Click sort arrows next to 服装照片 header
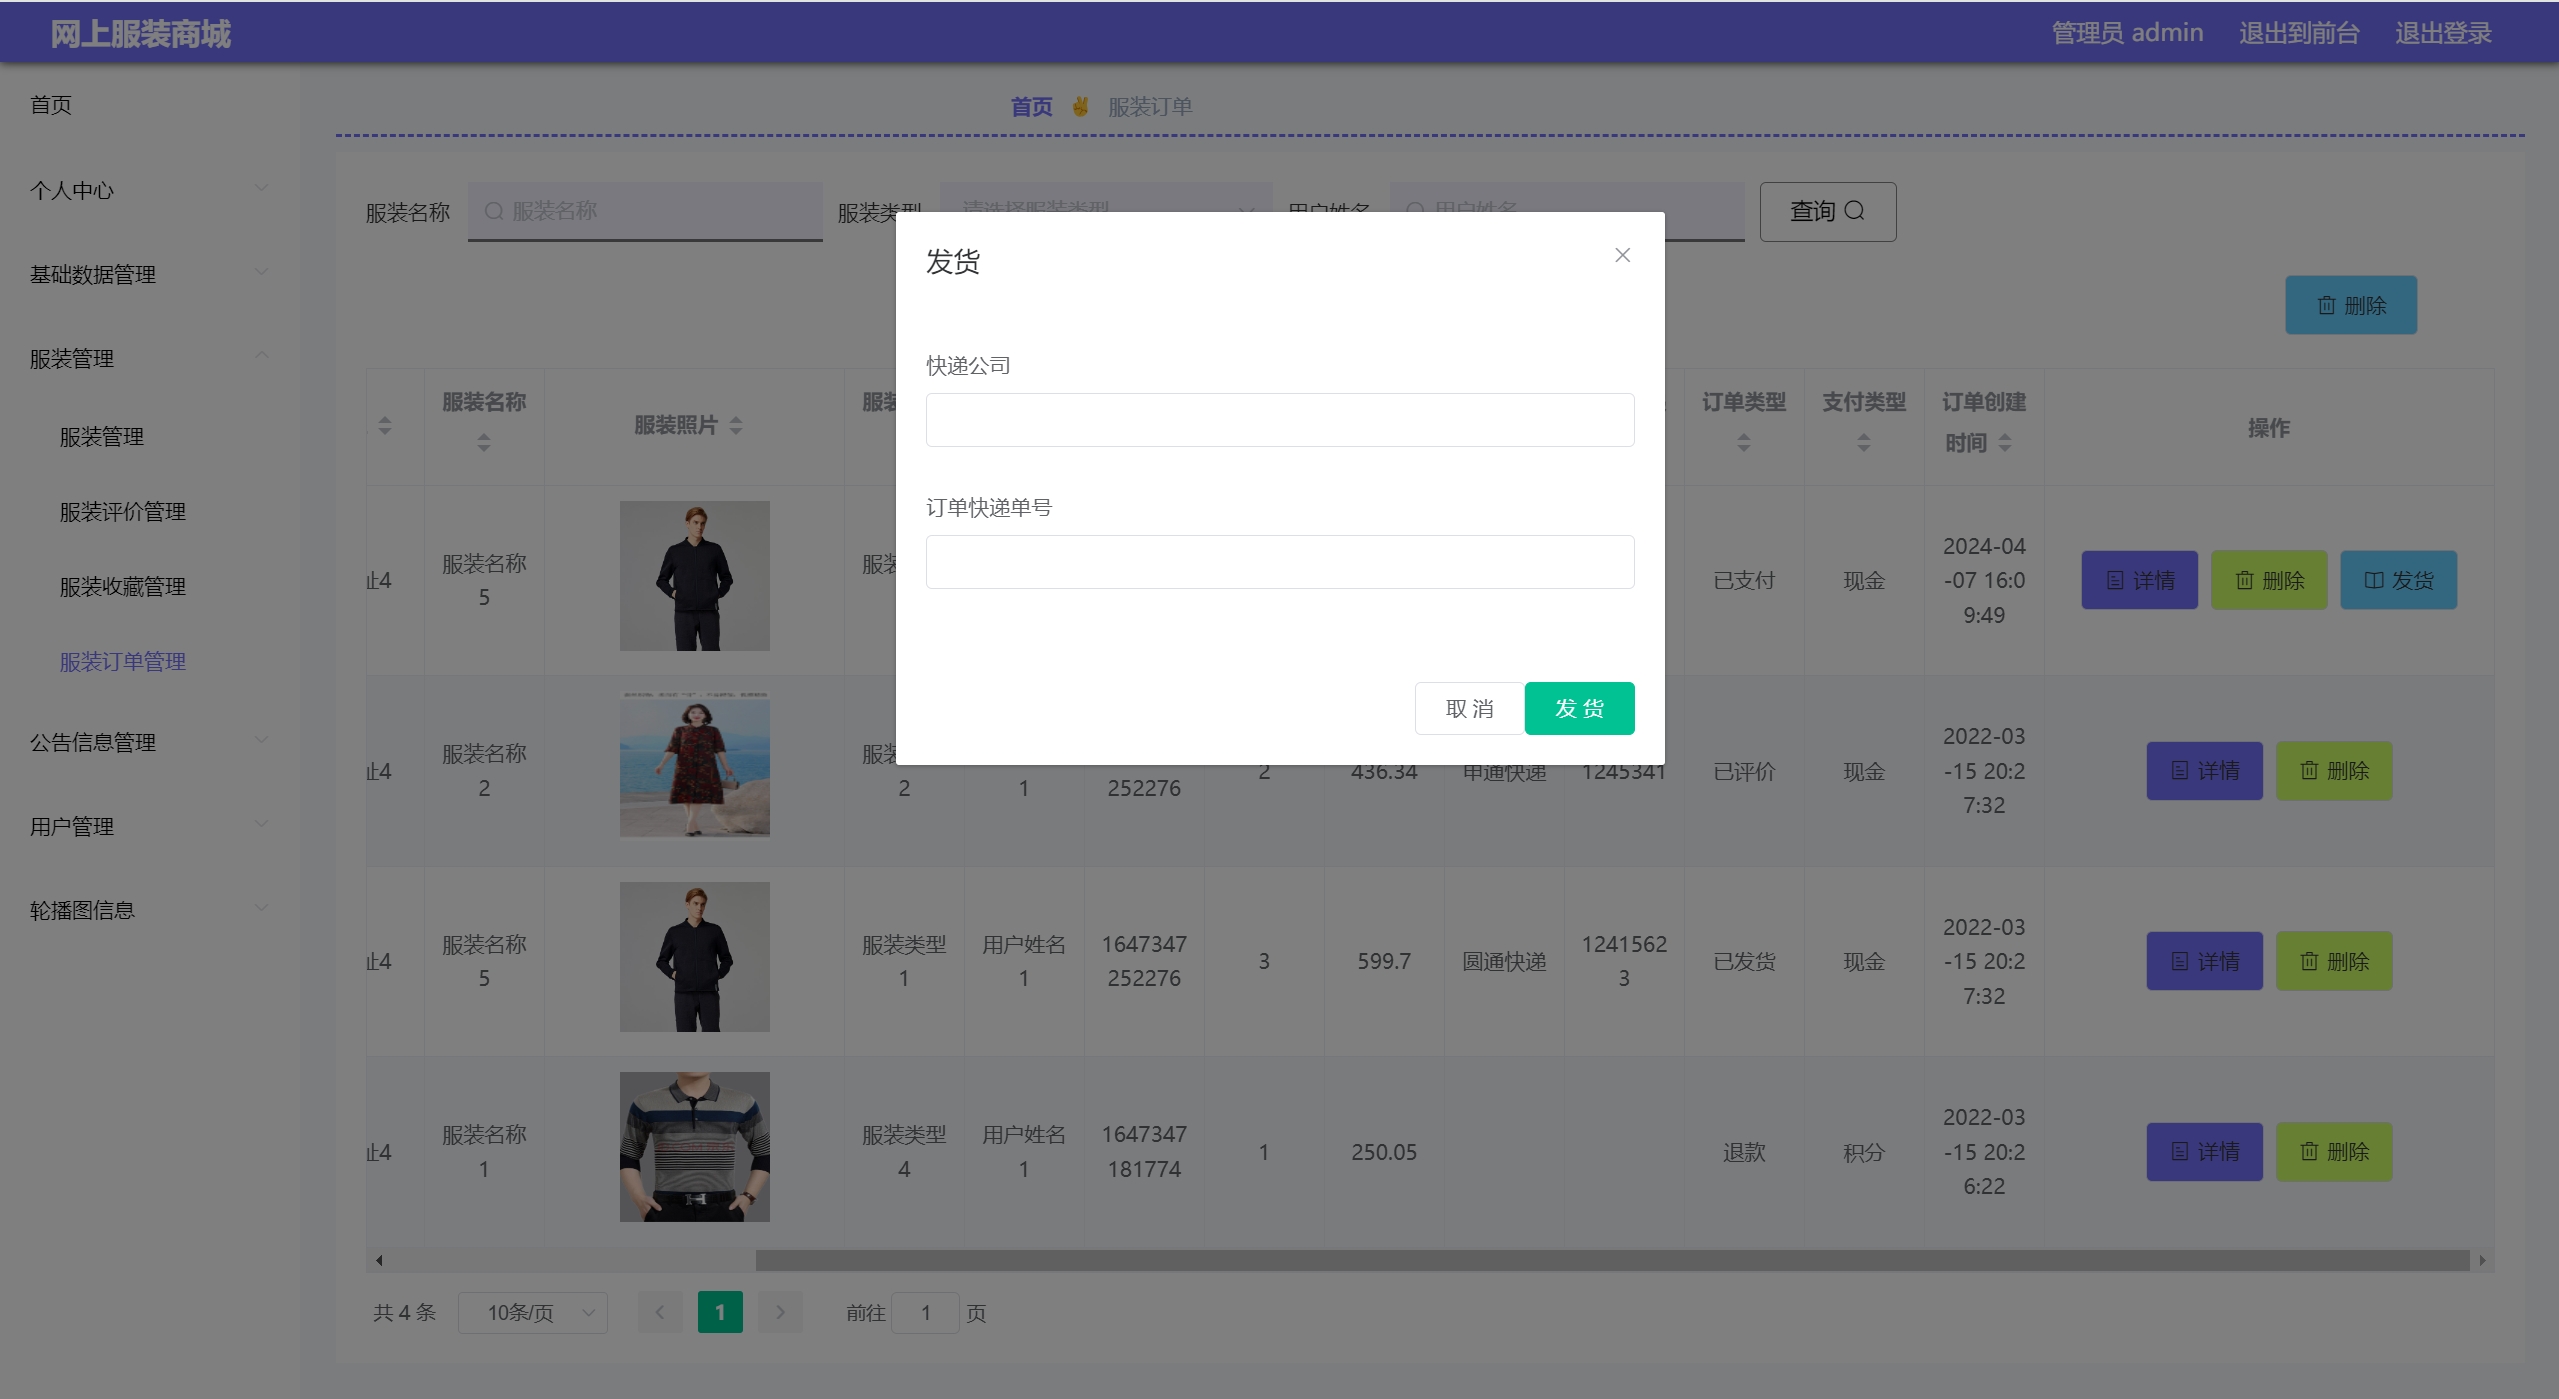The height and width of the screenshot is (1399, 2559). pos(736,426)
